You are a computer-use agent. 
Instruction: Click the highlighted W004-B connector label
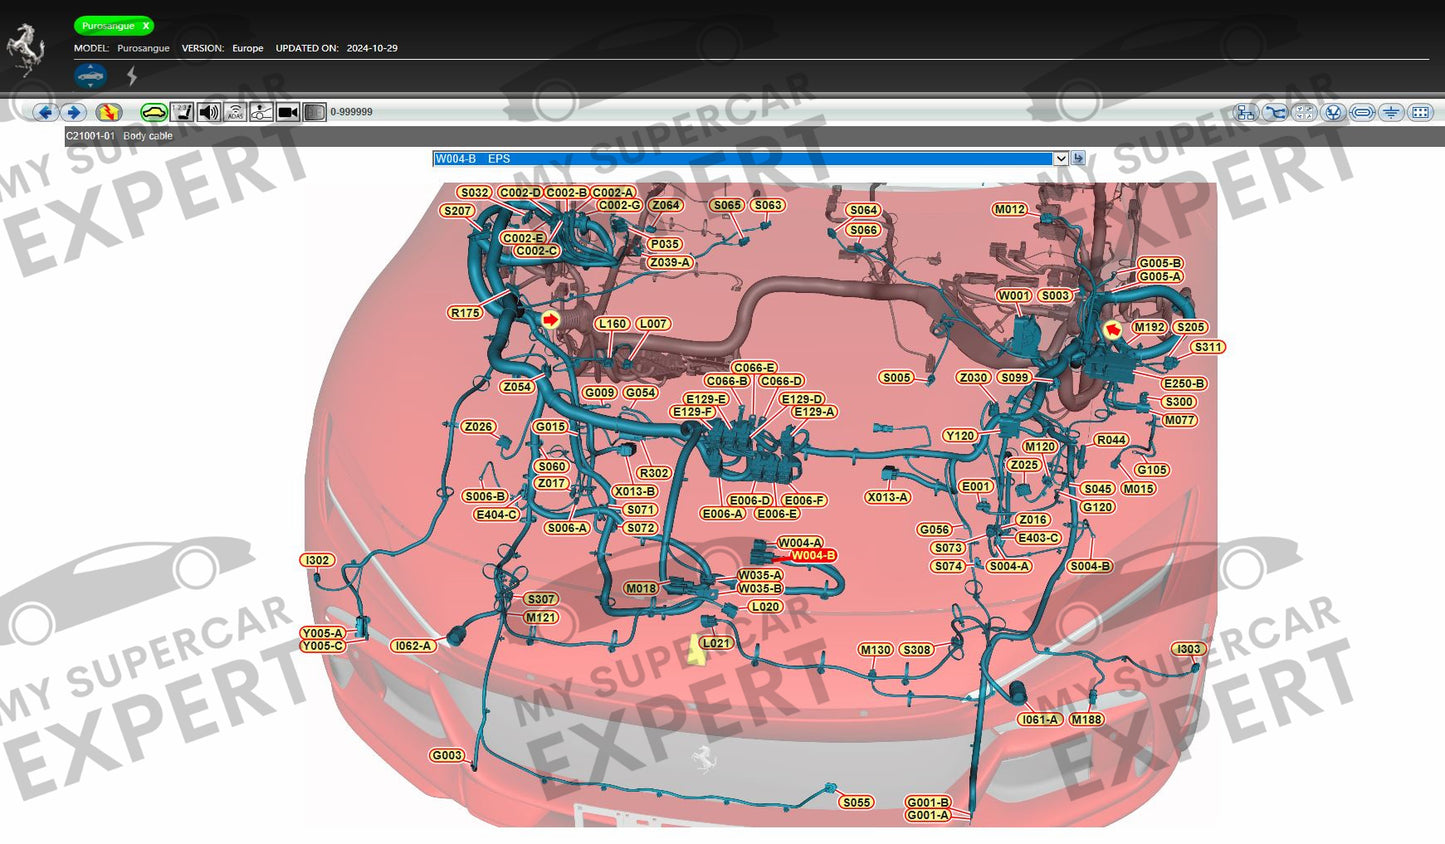(813, 556)
